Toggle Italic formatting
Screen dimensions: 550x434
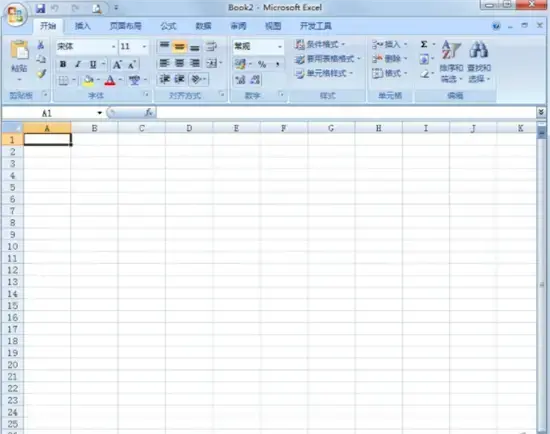78,64
